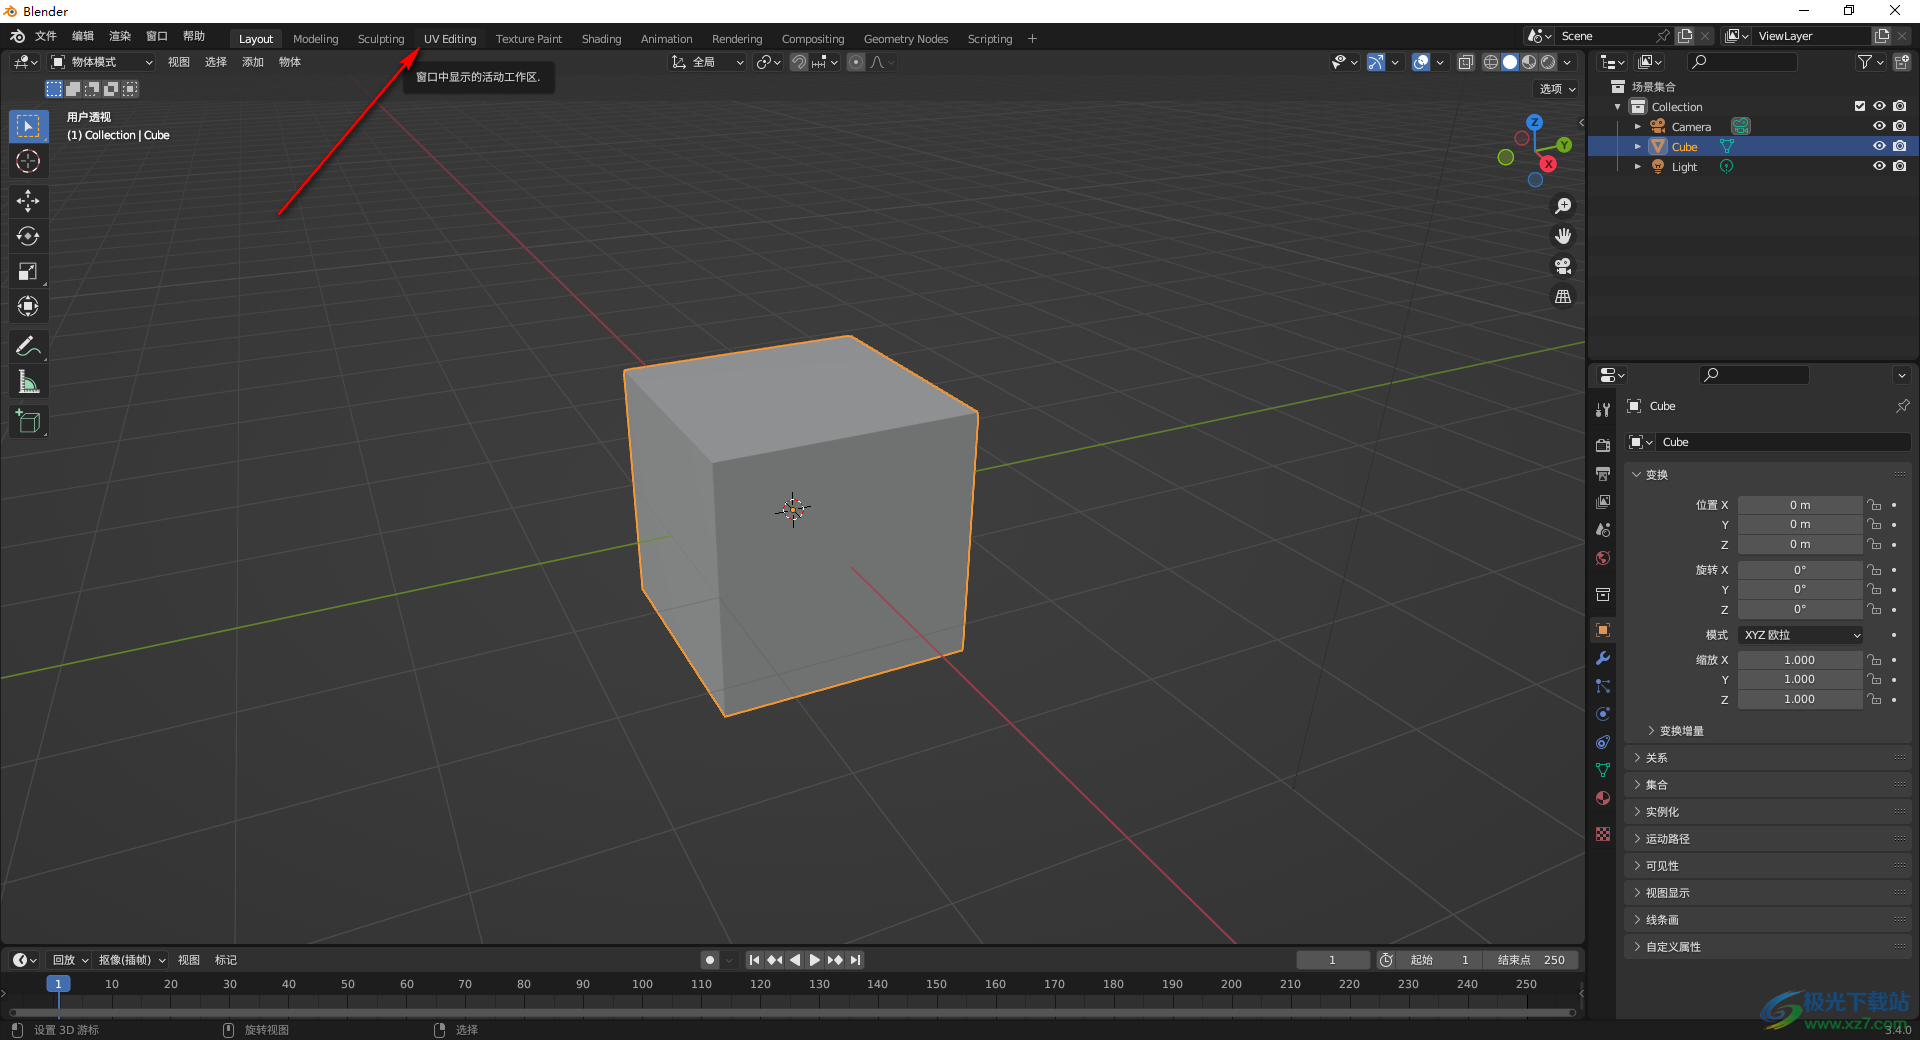
Task: Select the Measure tool
Action: pyautogui.click(x=28, y=382)
